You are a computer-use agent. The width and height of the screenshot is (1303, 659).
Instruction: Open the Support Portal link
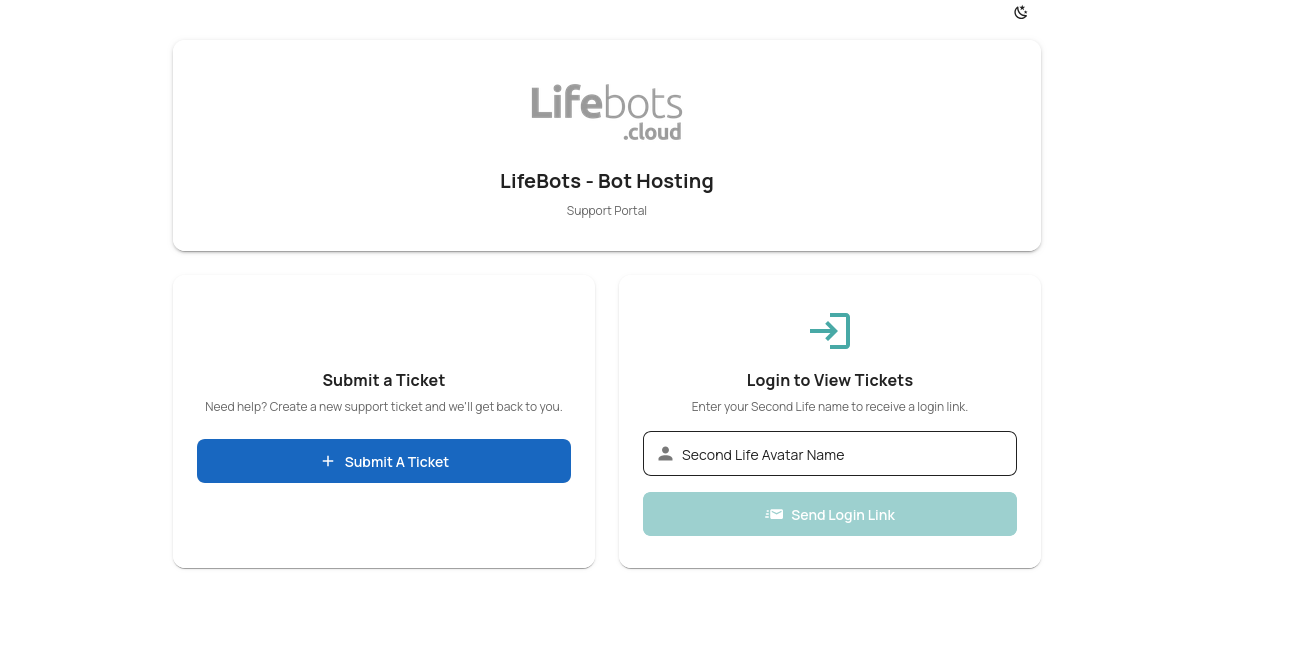(x=606, y=210)
